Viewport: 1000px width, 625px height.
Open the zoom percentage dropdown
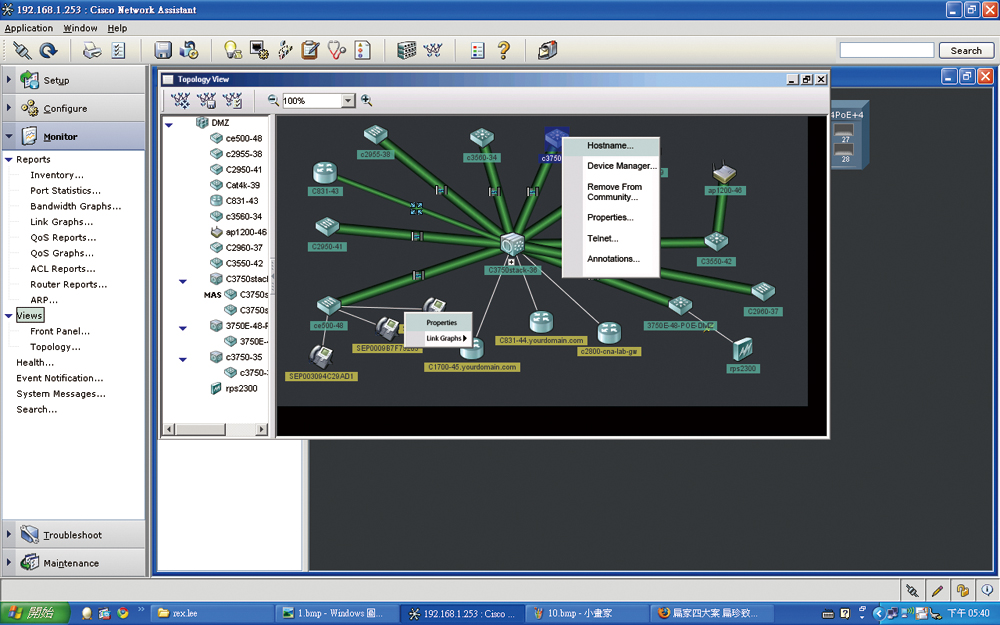click(348, 100)
